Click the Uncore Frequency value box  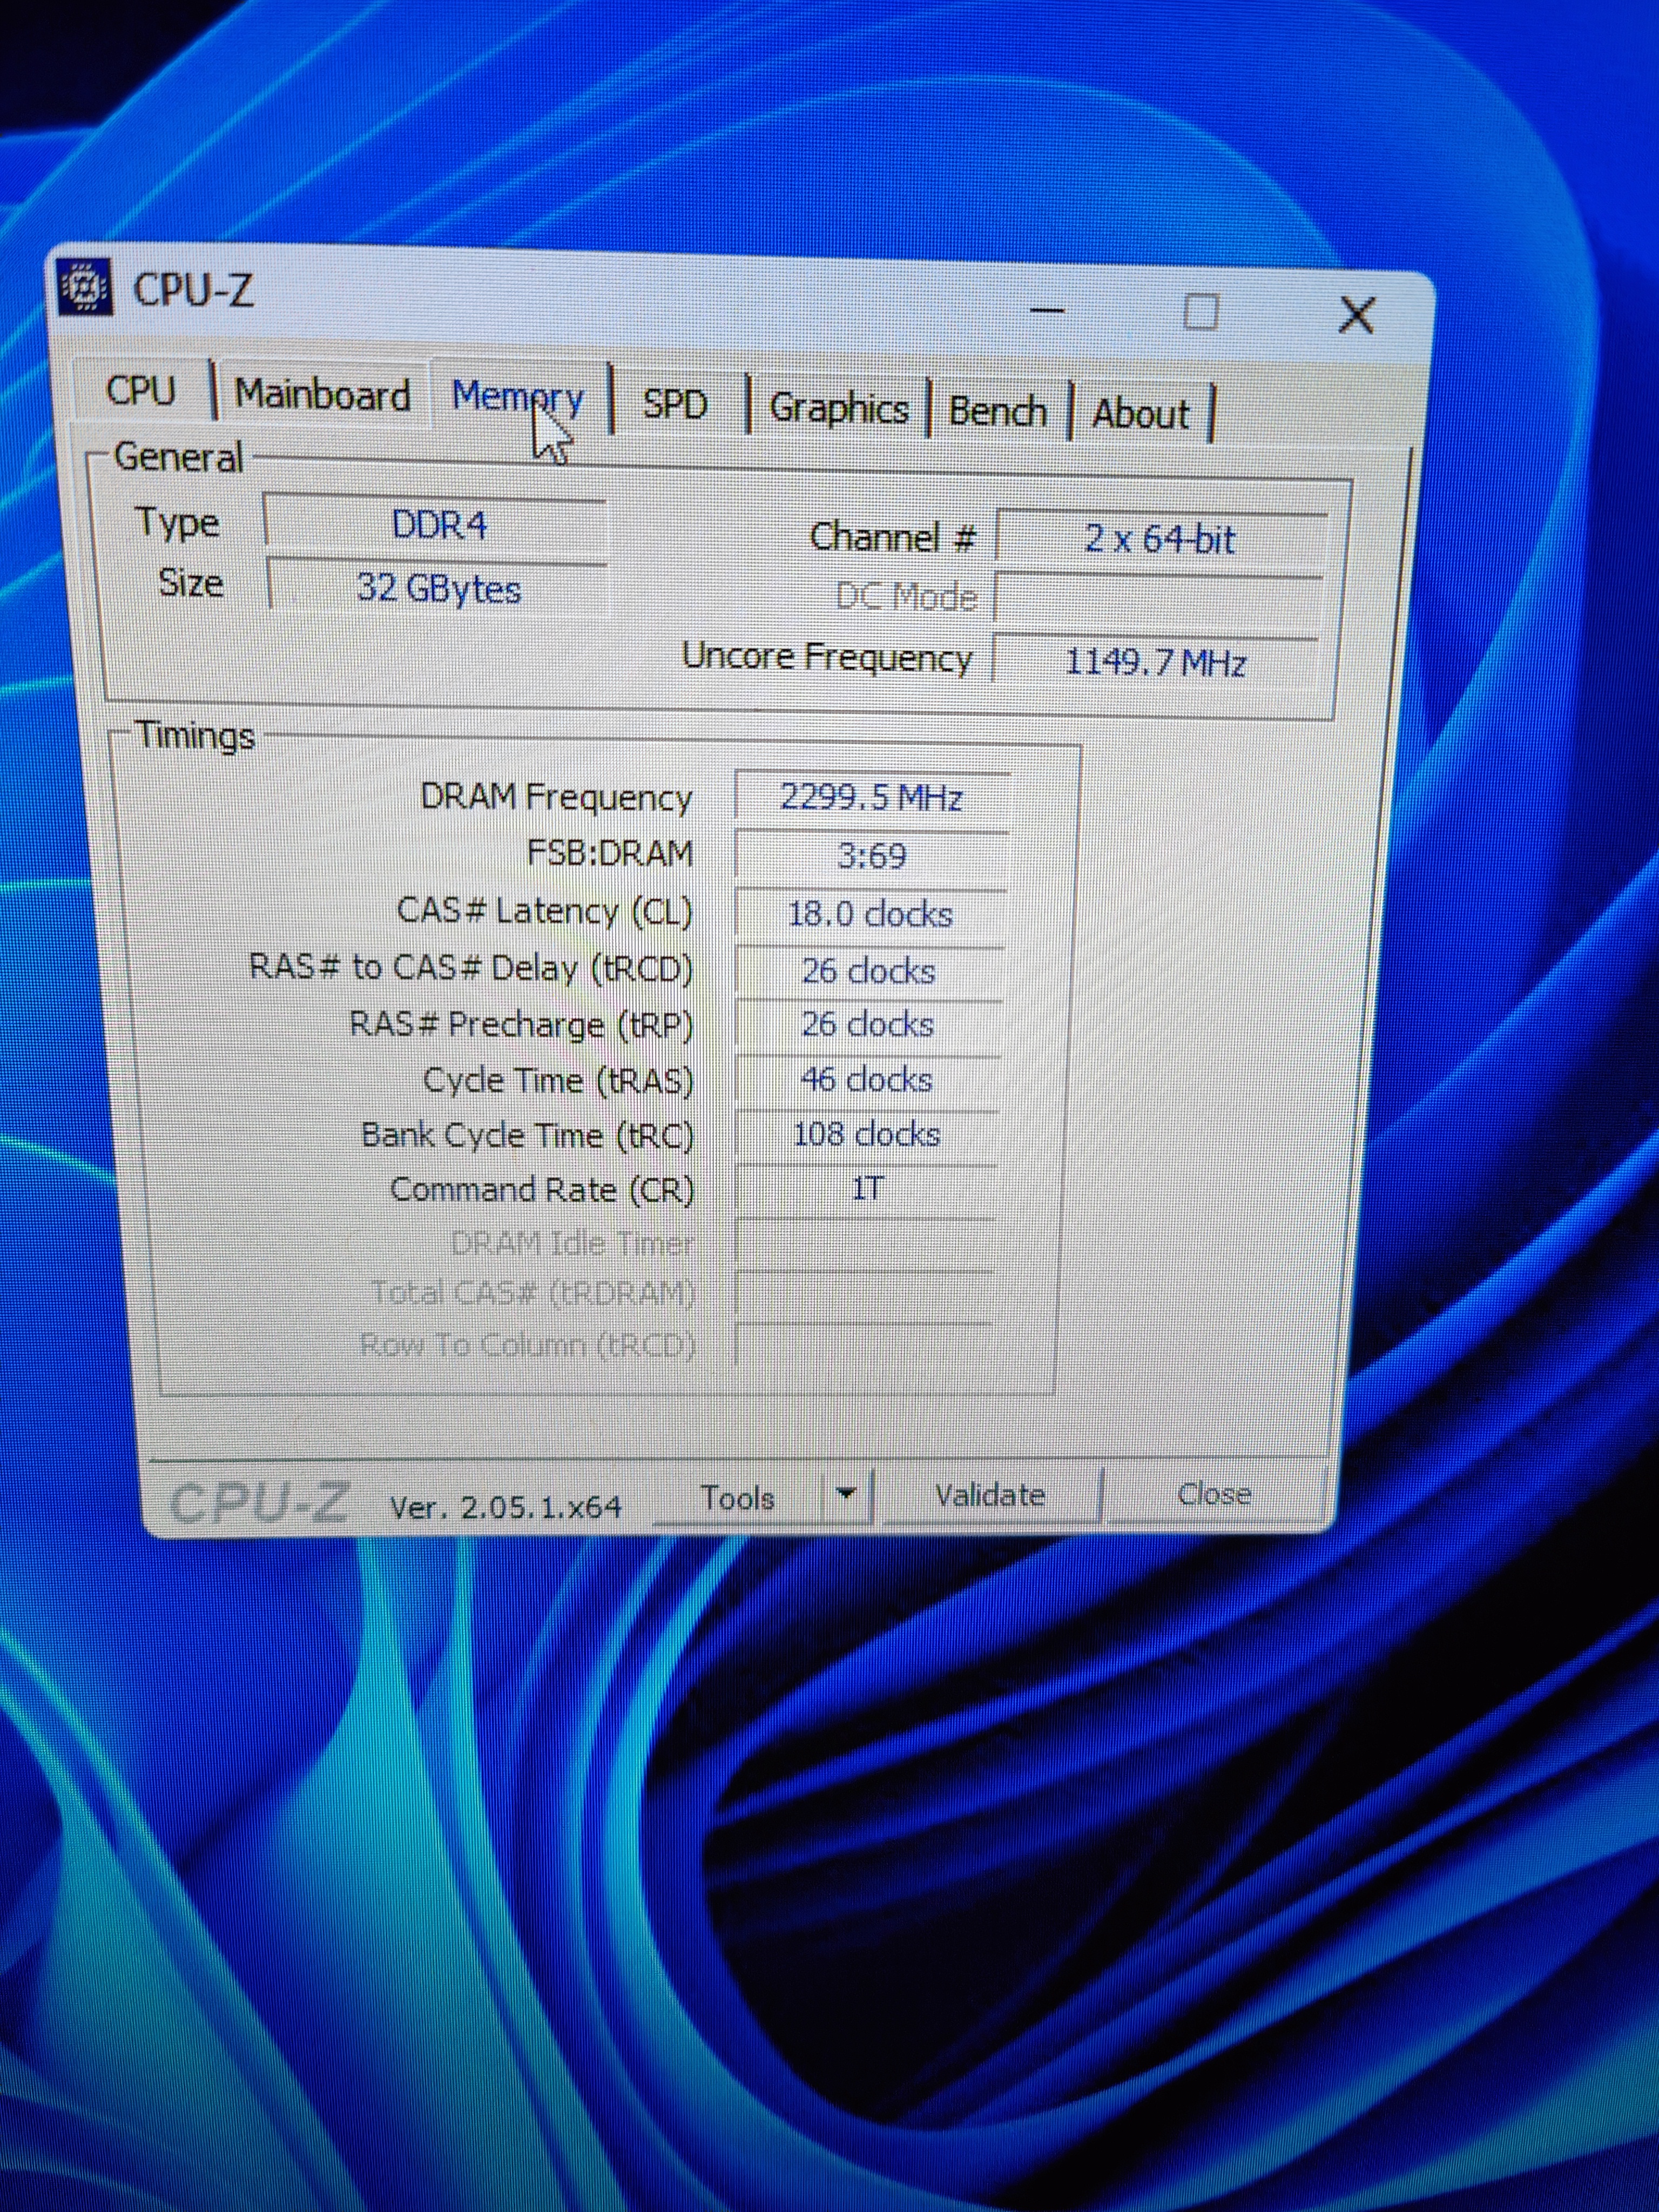(1155, 661)
